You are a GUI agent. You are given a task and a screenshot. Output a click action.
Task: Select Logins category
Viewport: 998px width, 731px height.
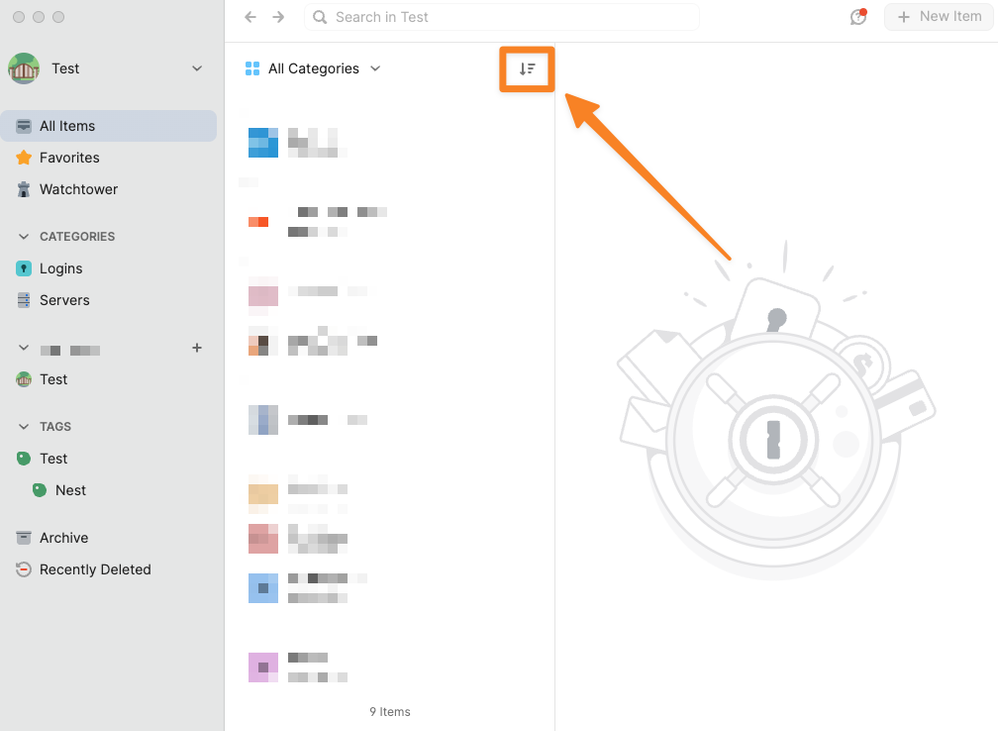tap(60, 269)
